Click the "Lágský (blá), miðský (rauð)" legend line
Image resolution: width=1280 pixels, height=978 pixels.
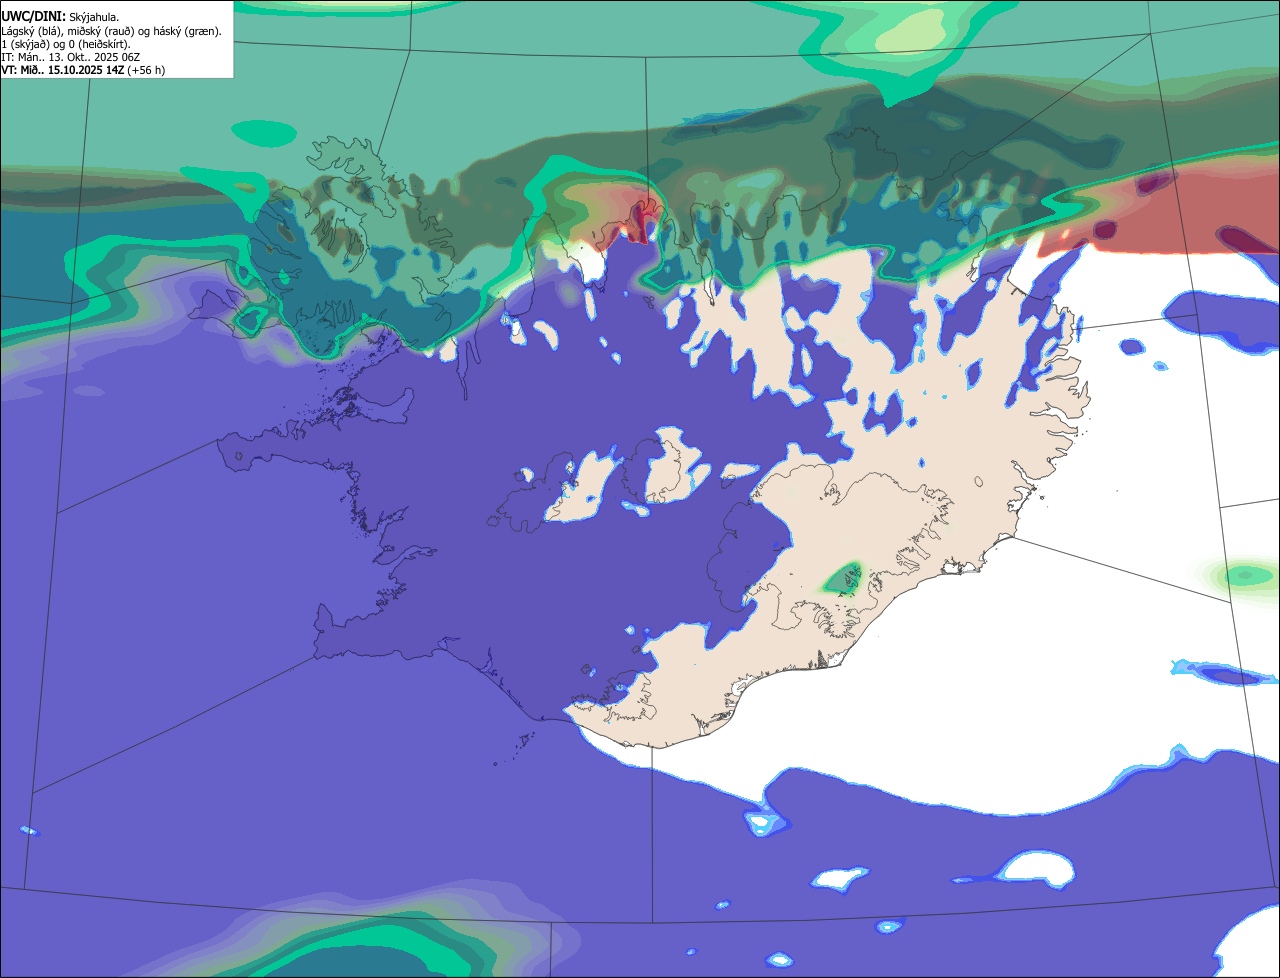(112, 31)
